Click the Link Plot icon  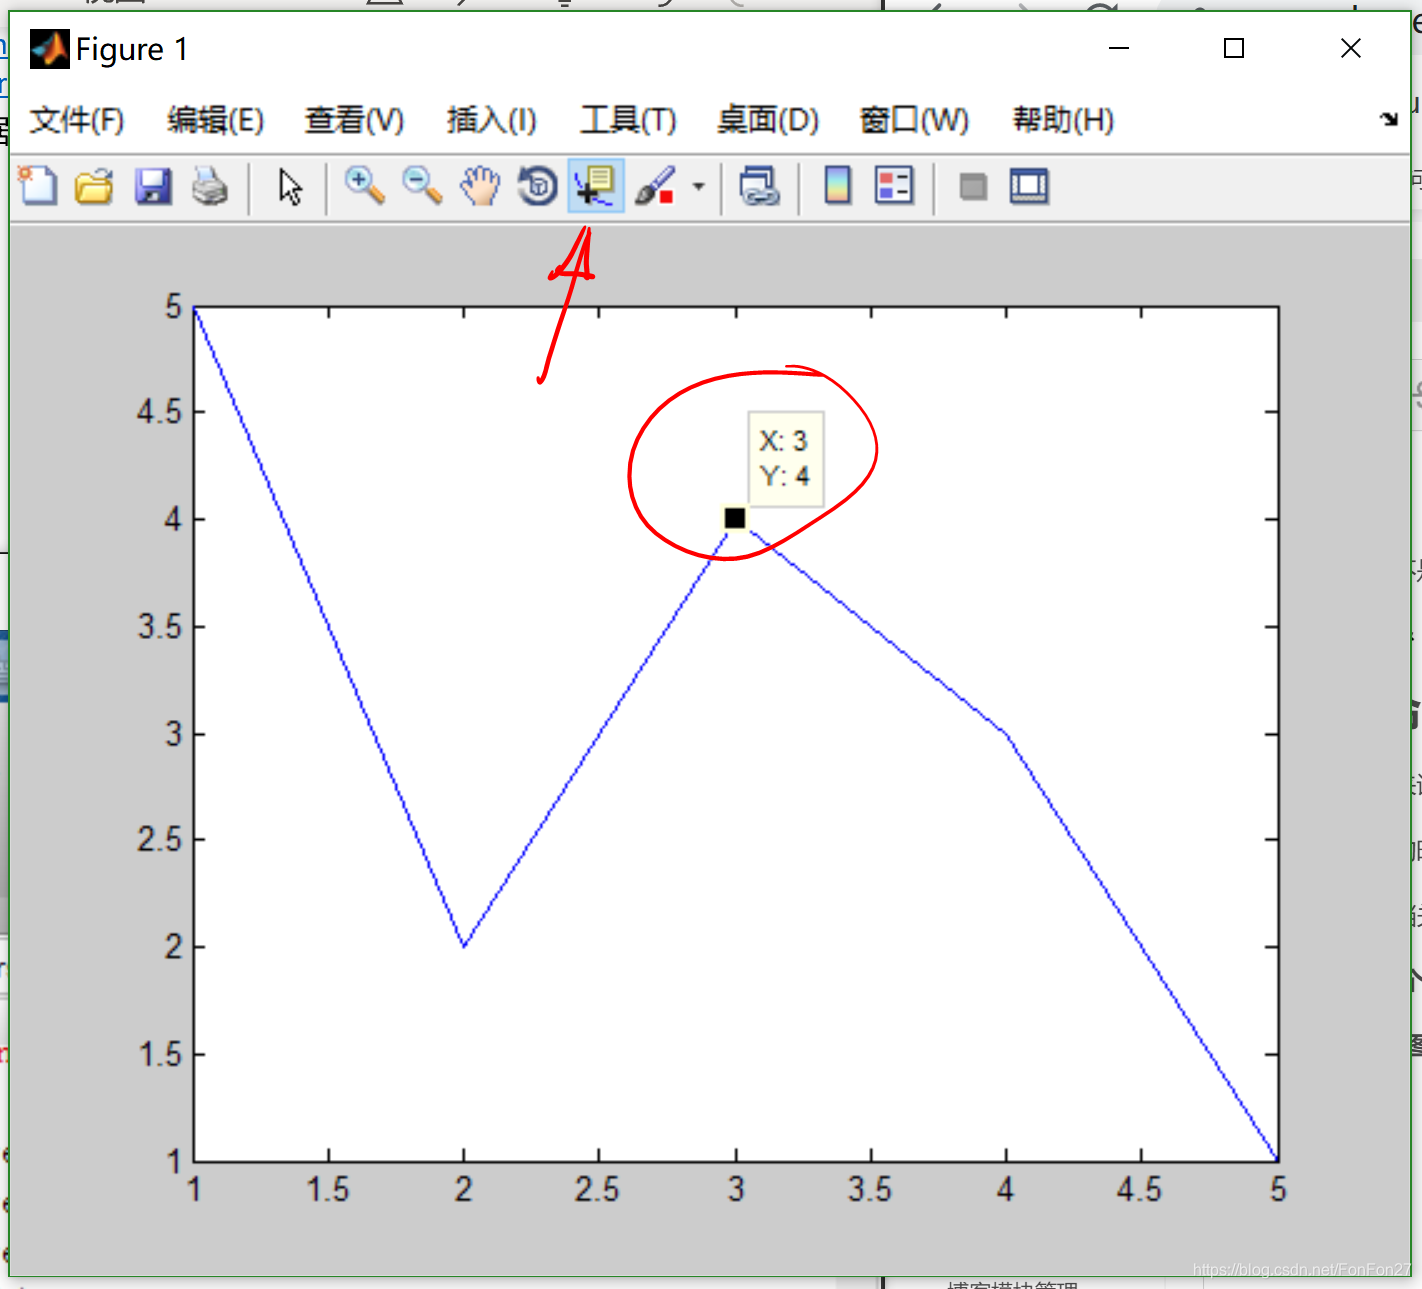click(x=759, y=186)
